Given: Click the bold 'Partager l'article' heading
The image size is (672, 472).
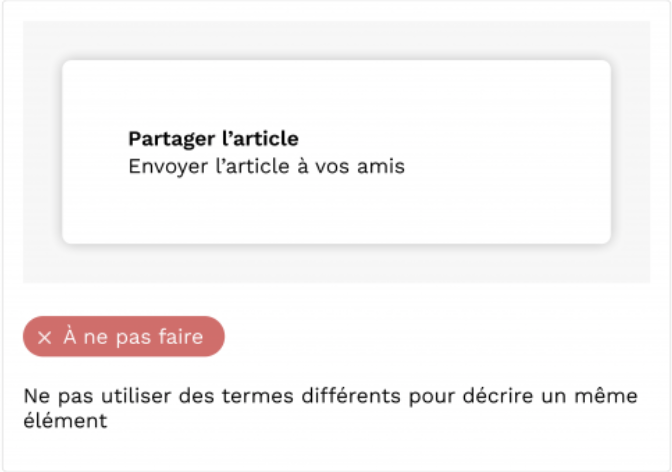Looking at the screenshot, I should [213, 139].
